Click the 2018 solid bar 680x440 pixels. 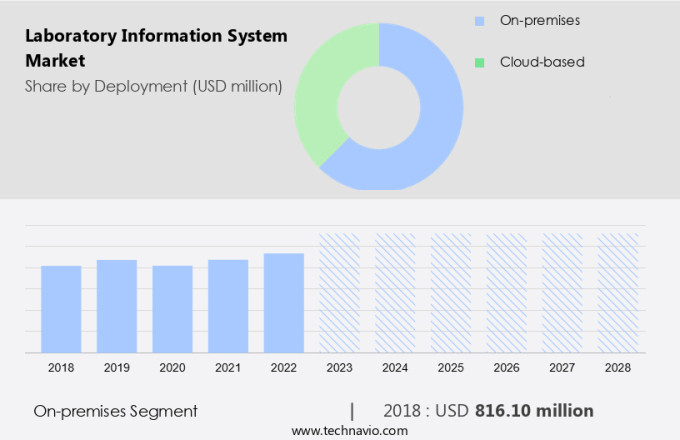(x=61, y=309)
